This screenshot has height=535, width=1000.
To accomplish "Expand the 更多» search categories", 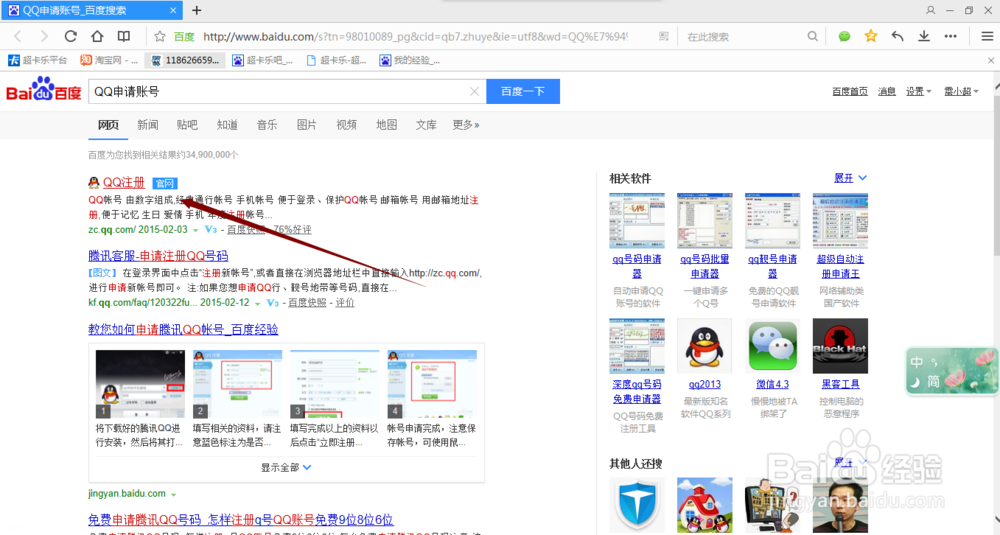I will point(466,124).
